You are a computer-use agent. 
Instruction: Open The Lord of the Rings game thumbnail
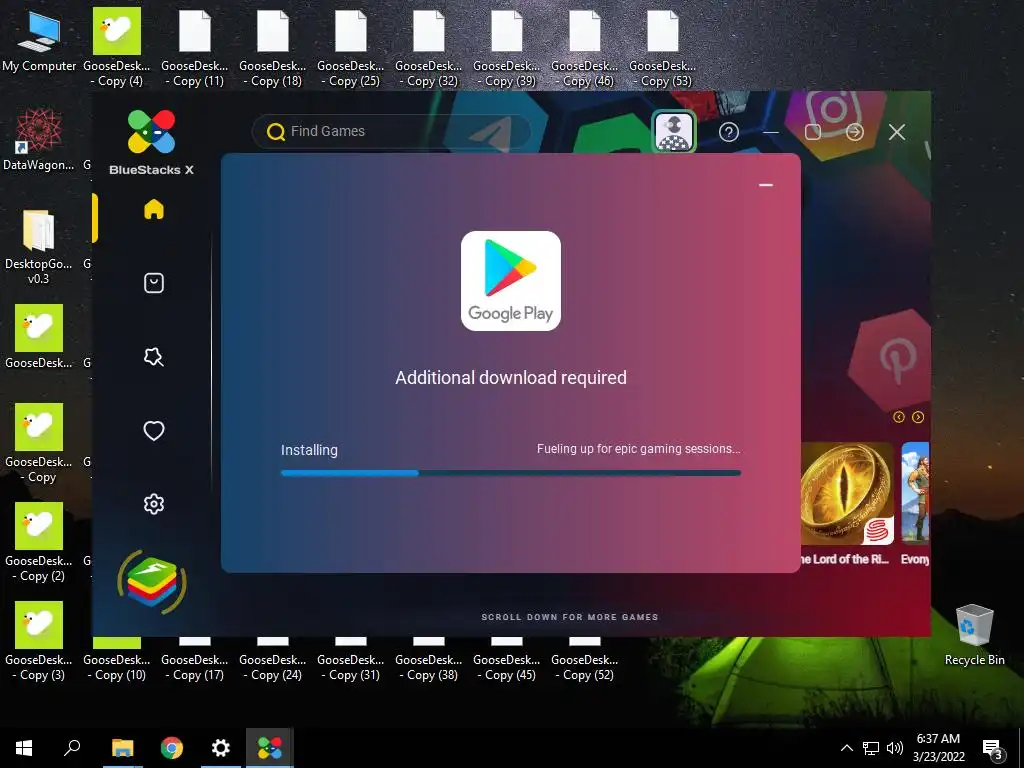pos(847,494)
